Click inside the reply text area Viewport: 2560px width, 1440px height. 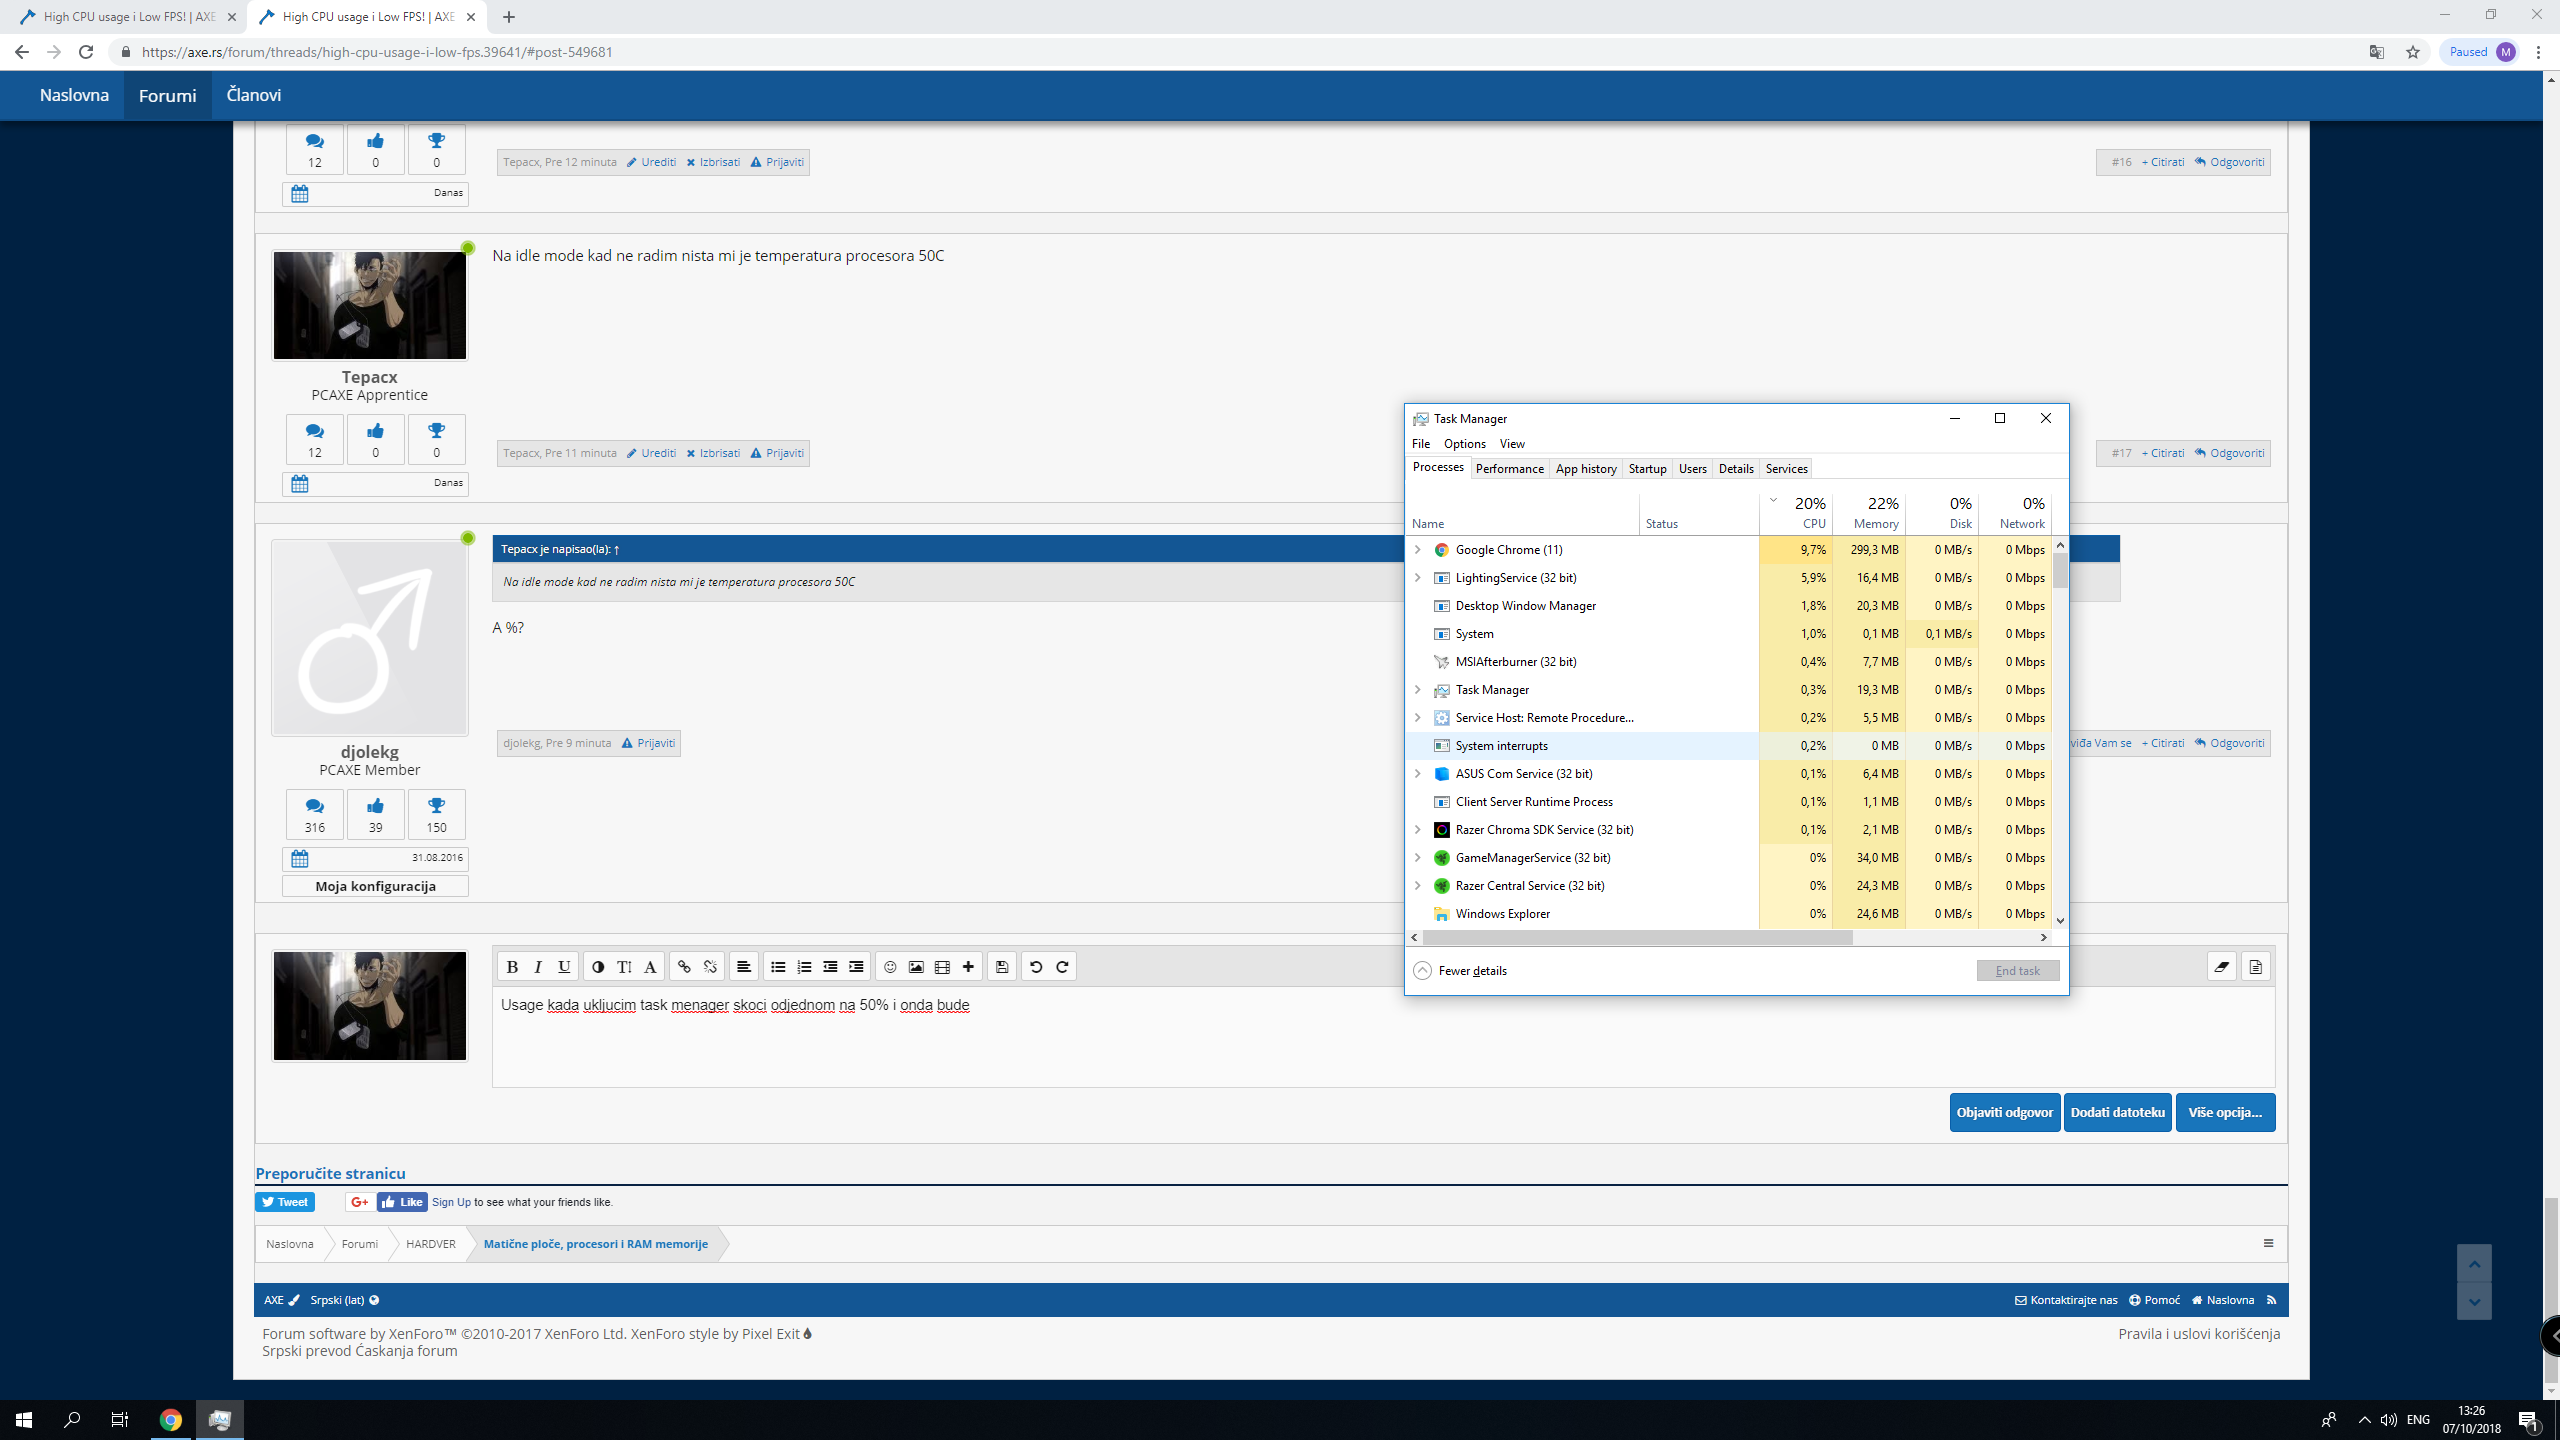coord(1383,1036)
